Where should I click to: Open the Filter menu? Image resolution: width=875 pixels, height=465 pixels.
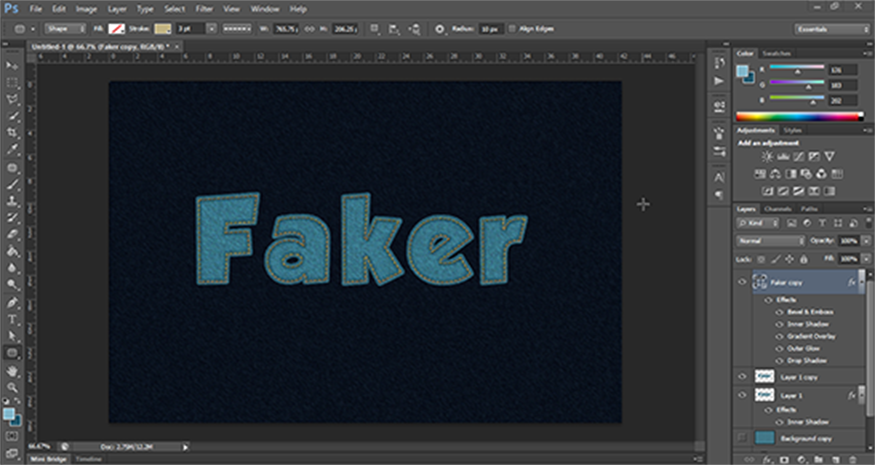[x=204, y=8]
